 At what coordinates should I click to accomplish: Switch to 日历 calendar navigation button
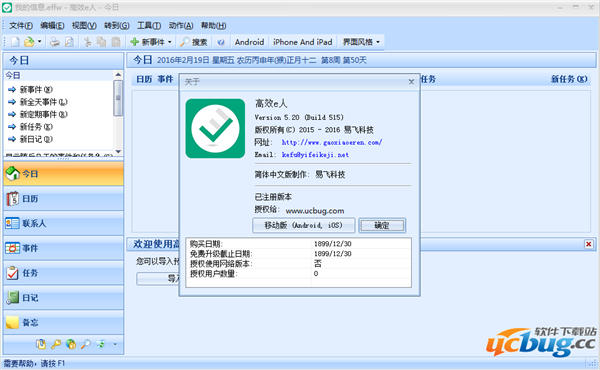tap(63, 199)
